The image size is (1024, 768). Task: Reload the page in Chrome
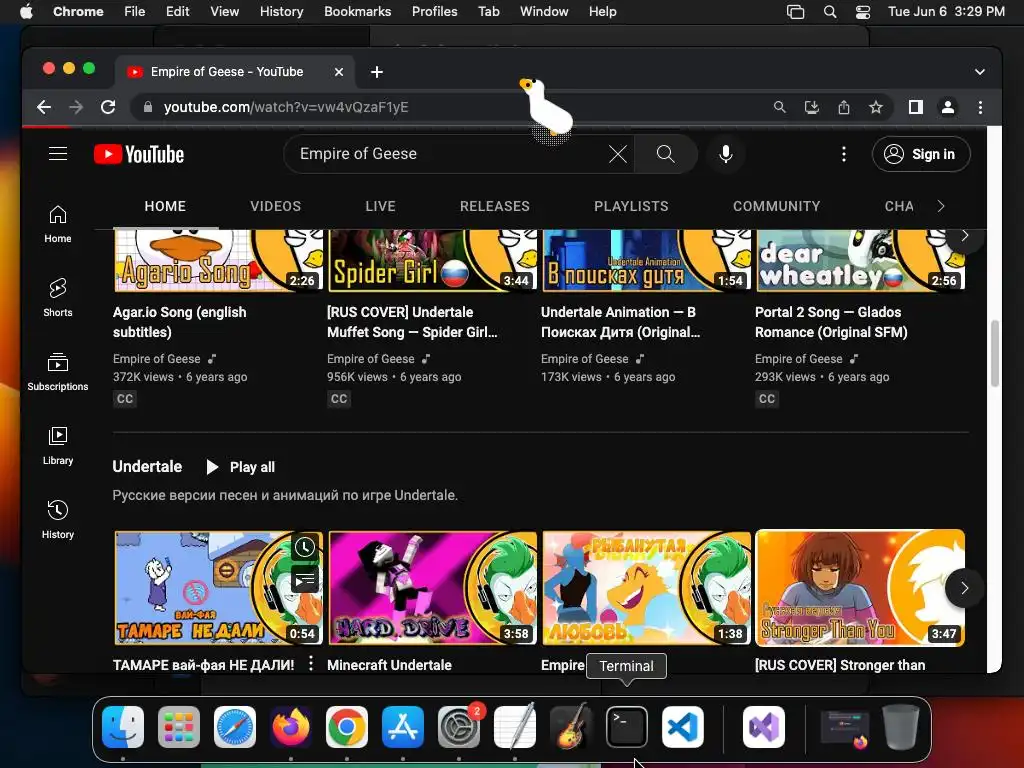[108, 107]
